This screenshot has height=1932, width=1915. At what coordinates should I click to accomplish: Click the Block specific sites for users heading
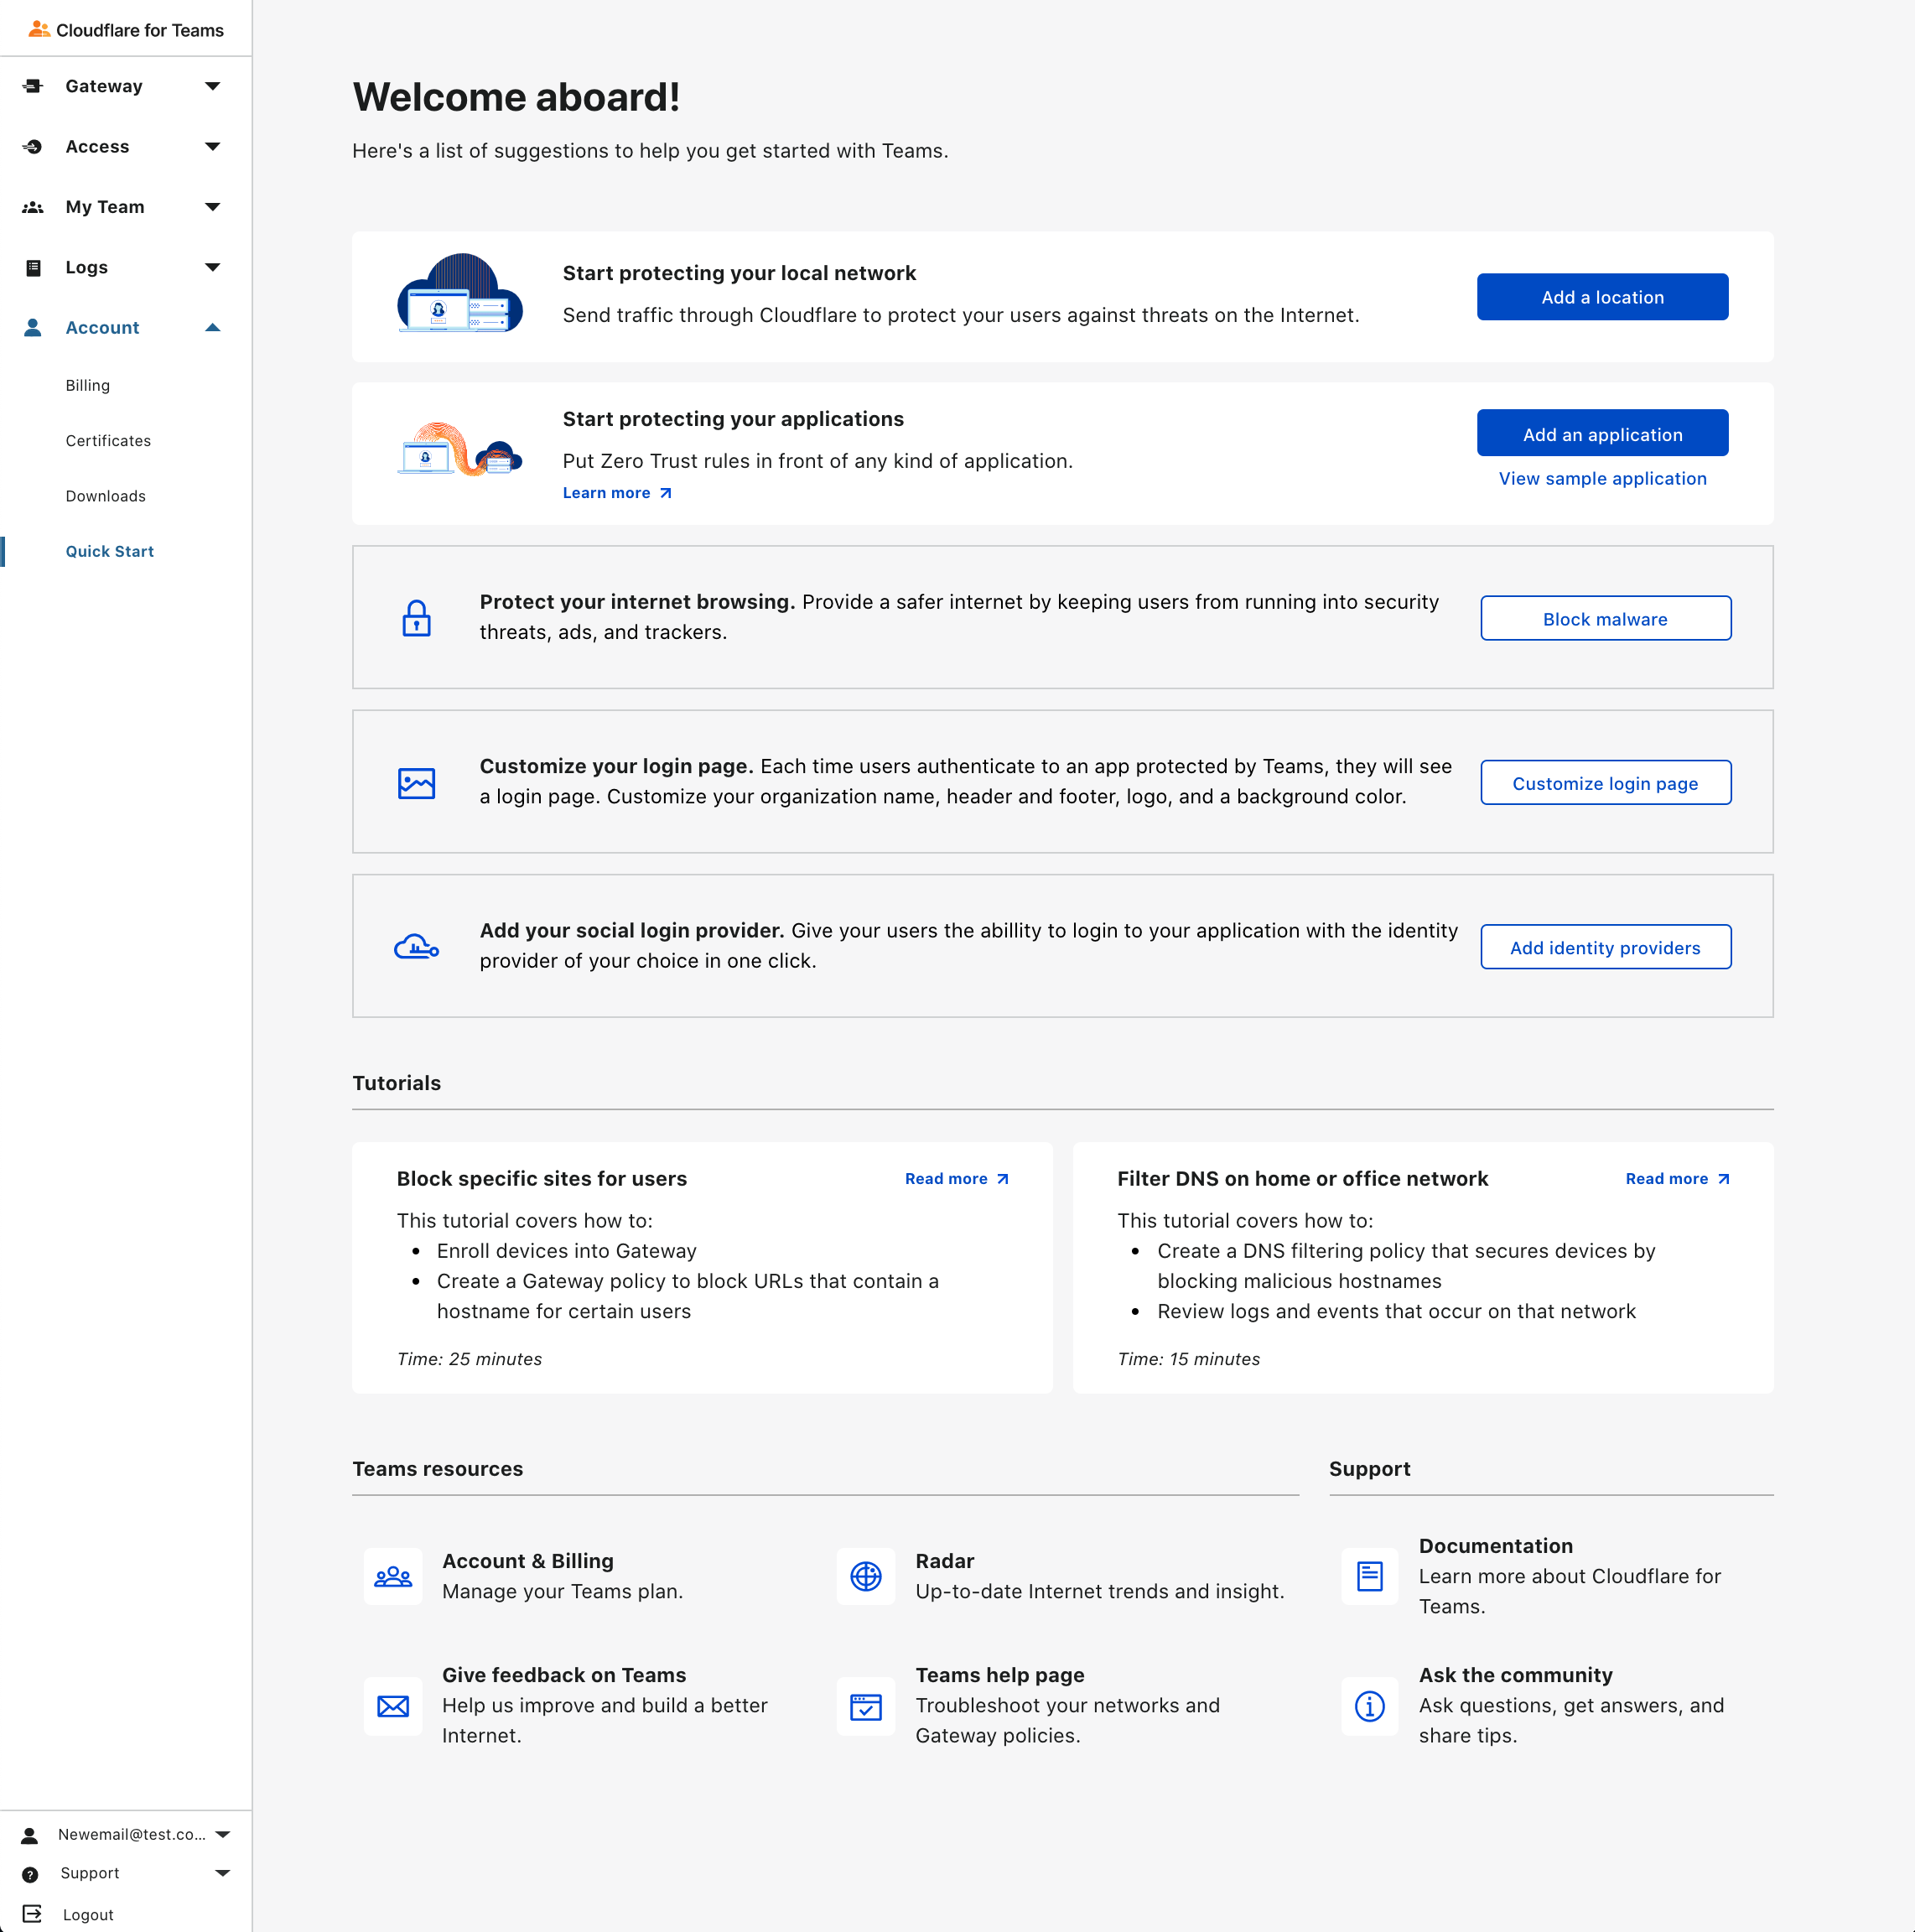542,1179
